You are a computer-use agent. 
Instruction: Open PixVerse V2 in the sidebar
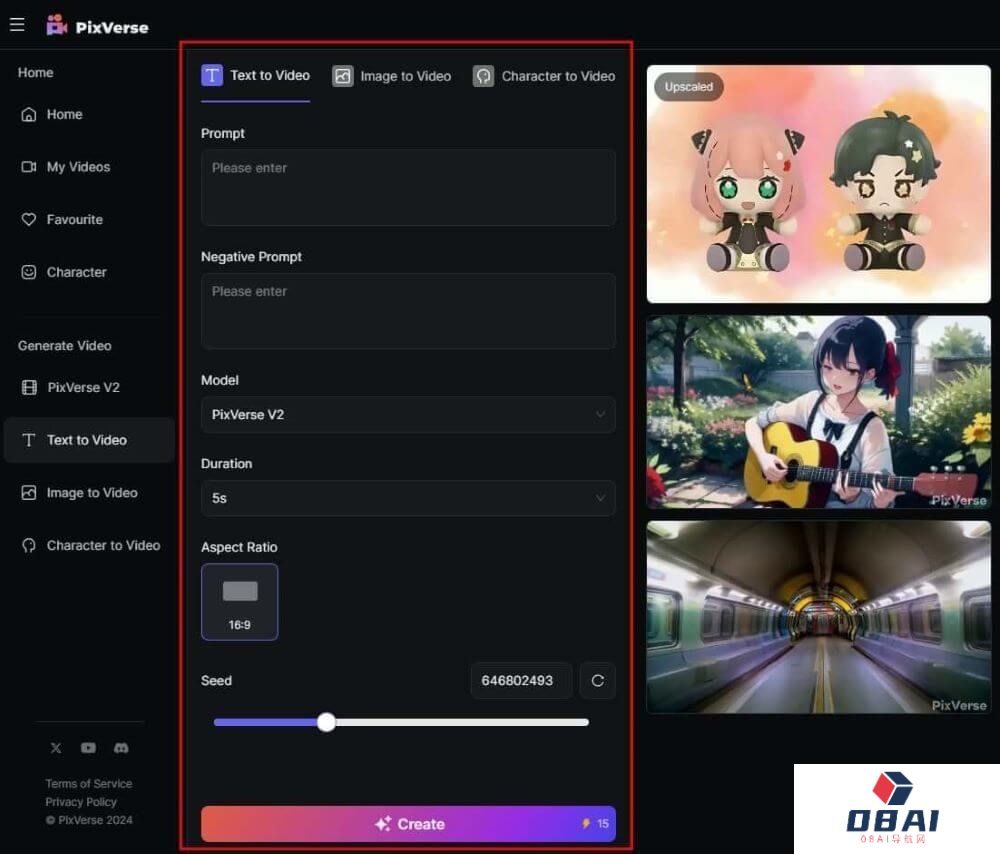point(84,388)
